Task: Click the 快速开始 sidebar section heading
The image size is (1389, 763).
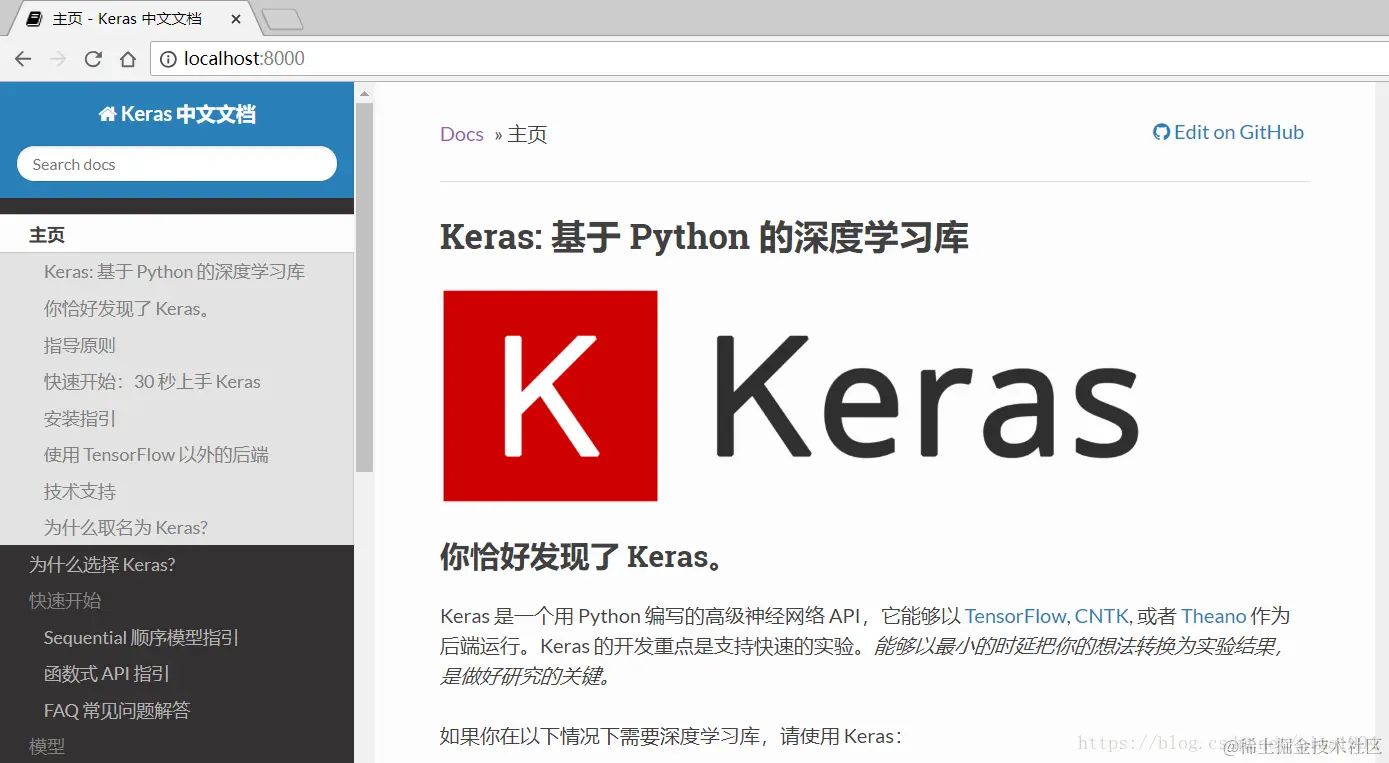Action: click(x=65, y=600)
